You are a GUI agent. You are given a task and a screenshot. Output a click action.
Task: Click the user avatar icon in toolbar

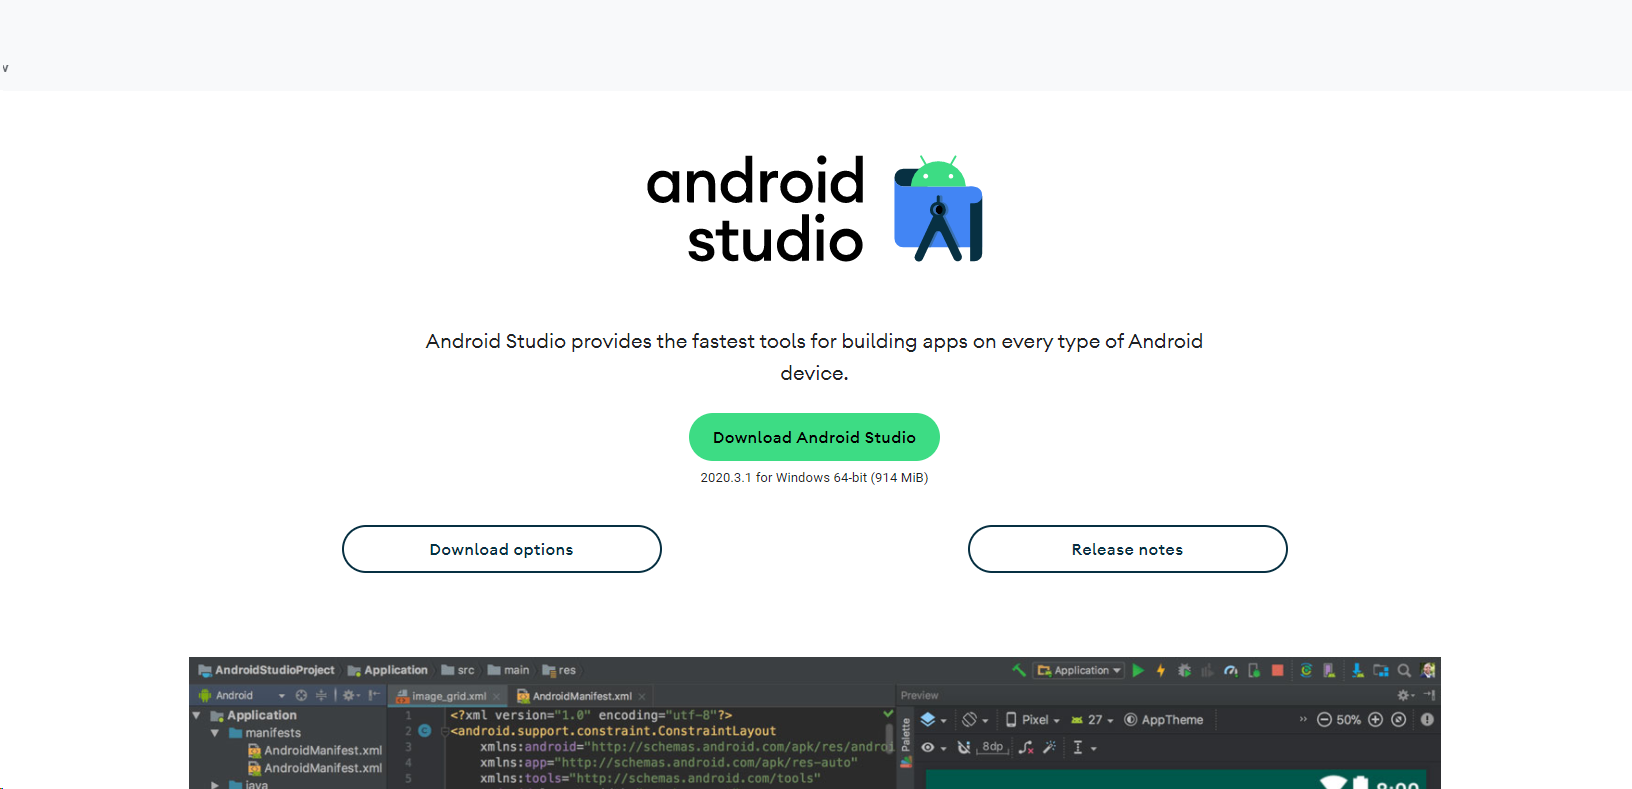tap(1428, 670)
